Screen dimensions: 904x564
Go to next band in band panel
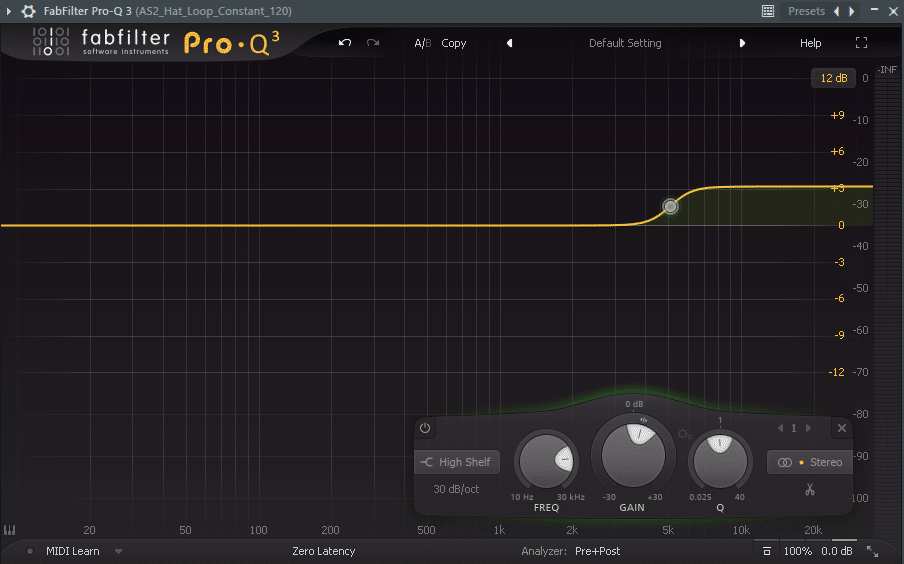(808, 428)
